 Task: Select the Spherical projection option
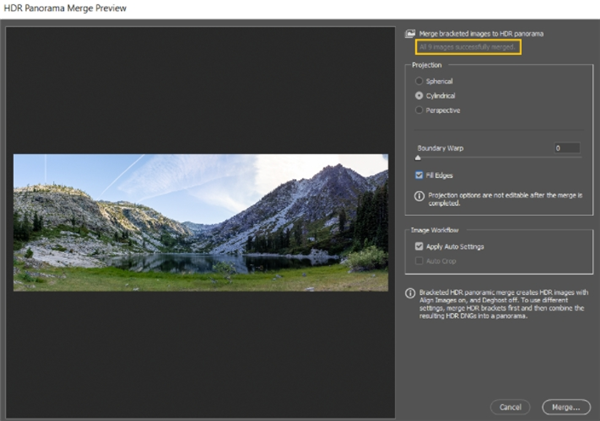tap(419, 81)
